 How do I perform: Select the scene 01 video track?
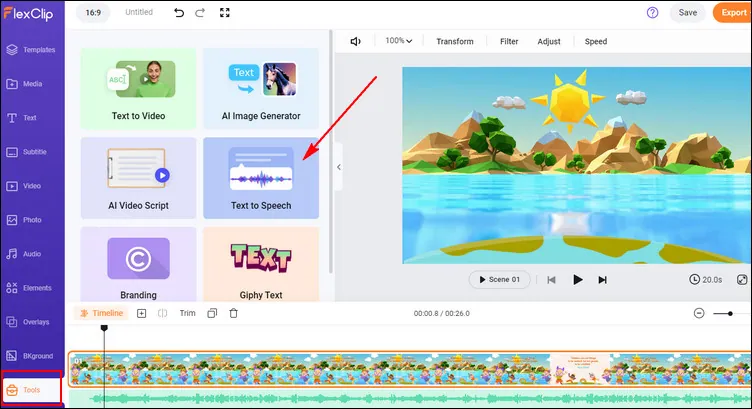[410, 369]
